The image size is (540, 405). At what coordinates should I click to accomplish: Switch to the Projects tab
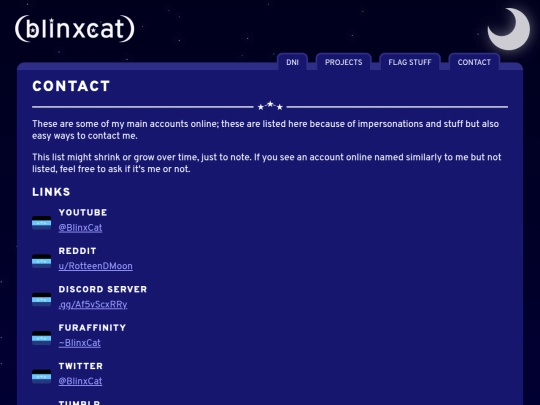point(344,62)
